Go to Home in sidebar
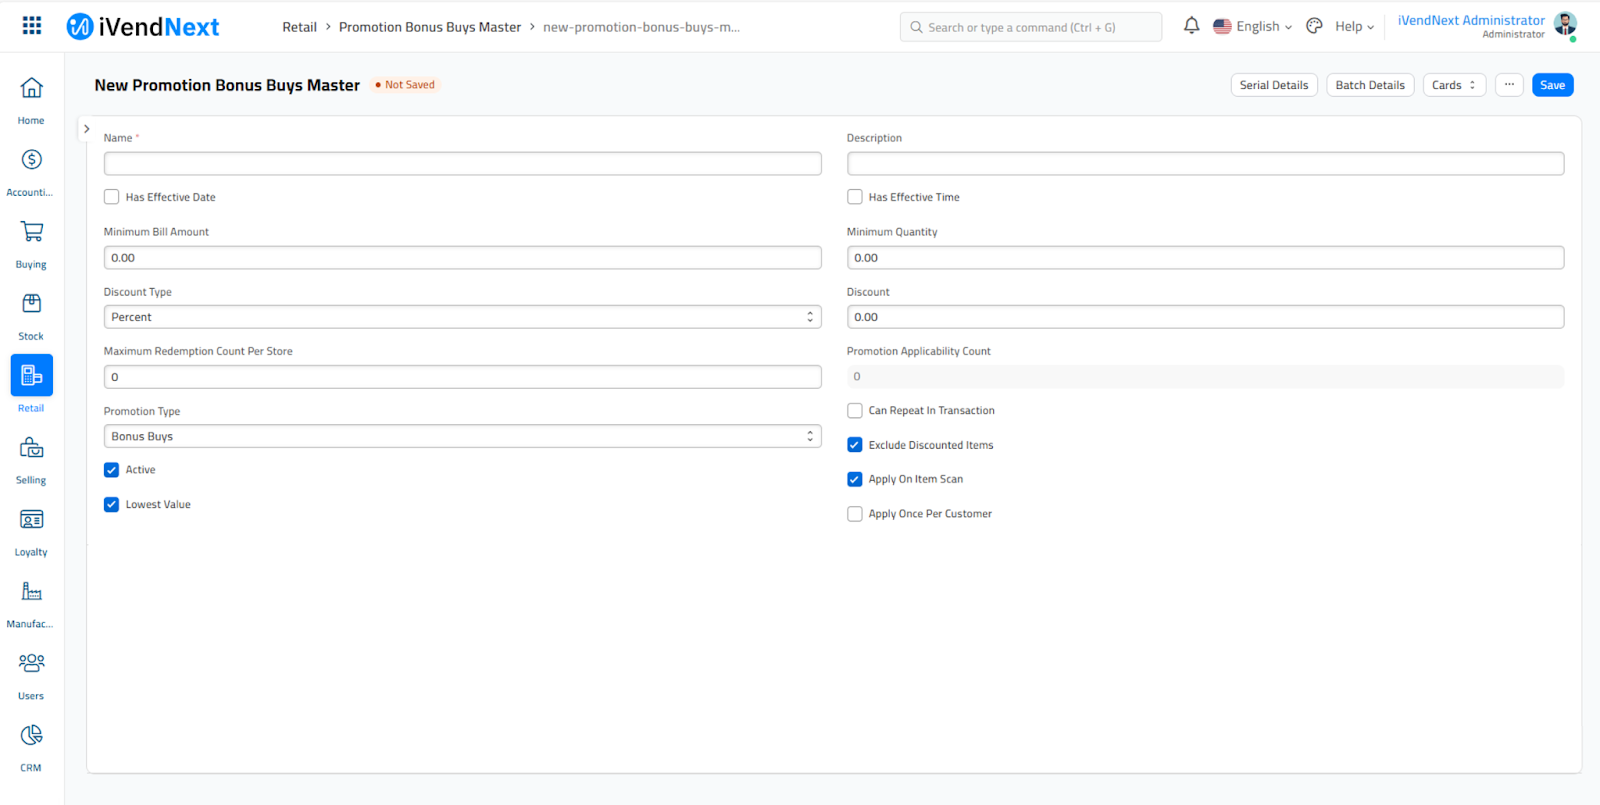1600x805 pixels. 31,89
